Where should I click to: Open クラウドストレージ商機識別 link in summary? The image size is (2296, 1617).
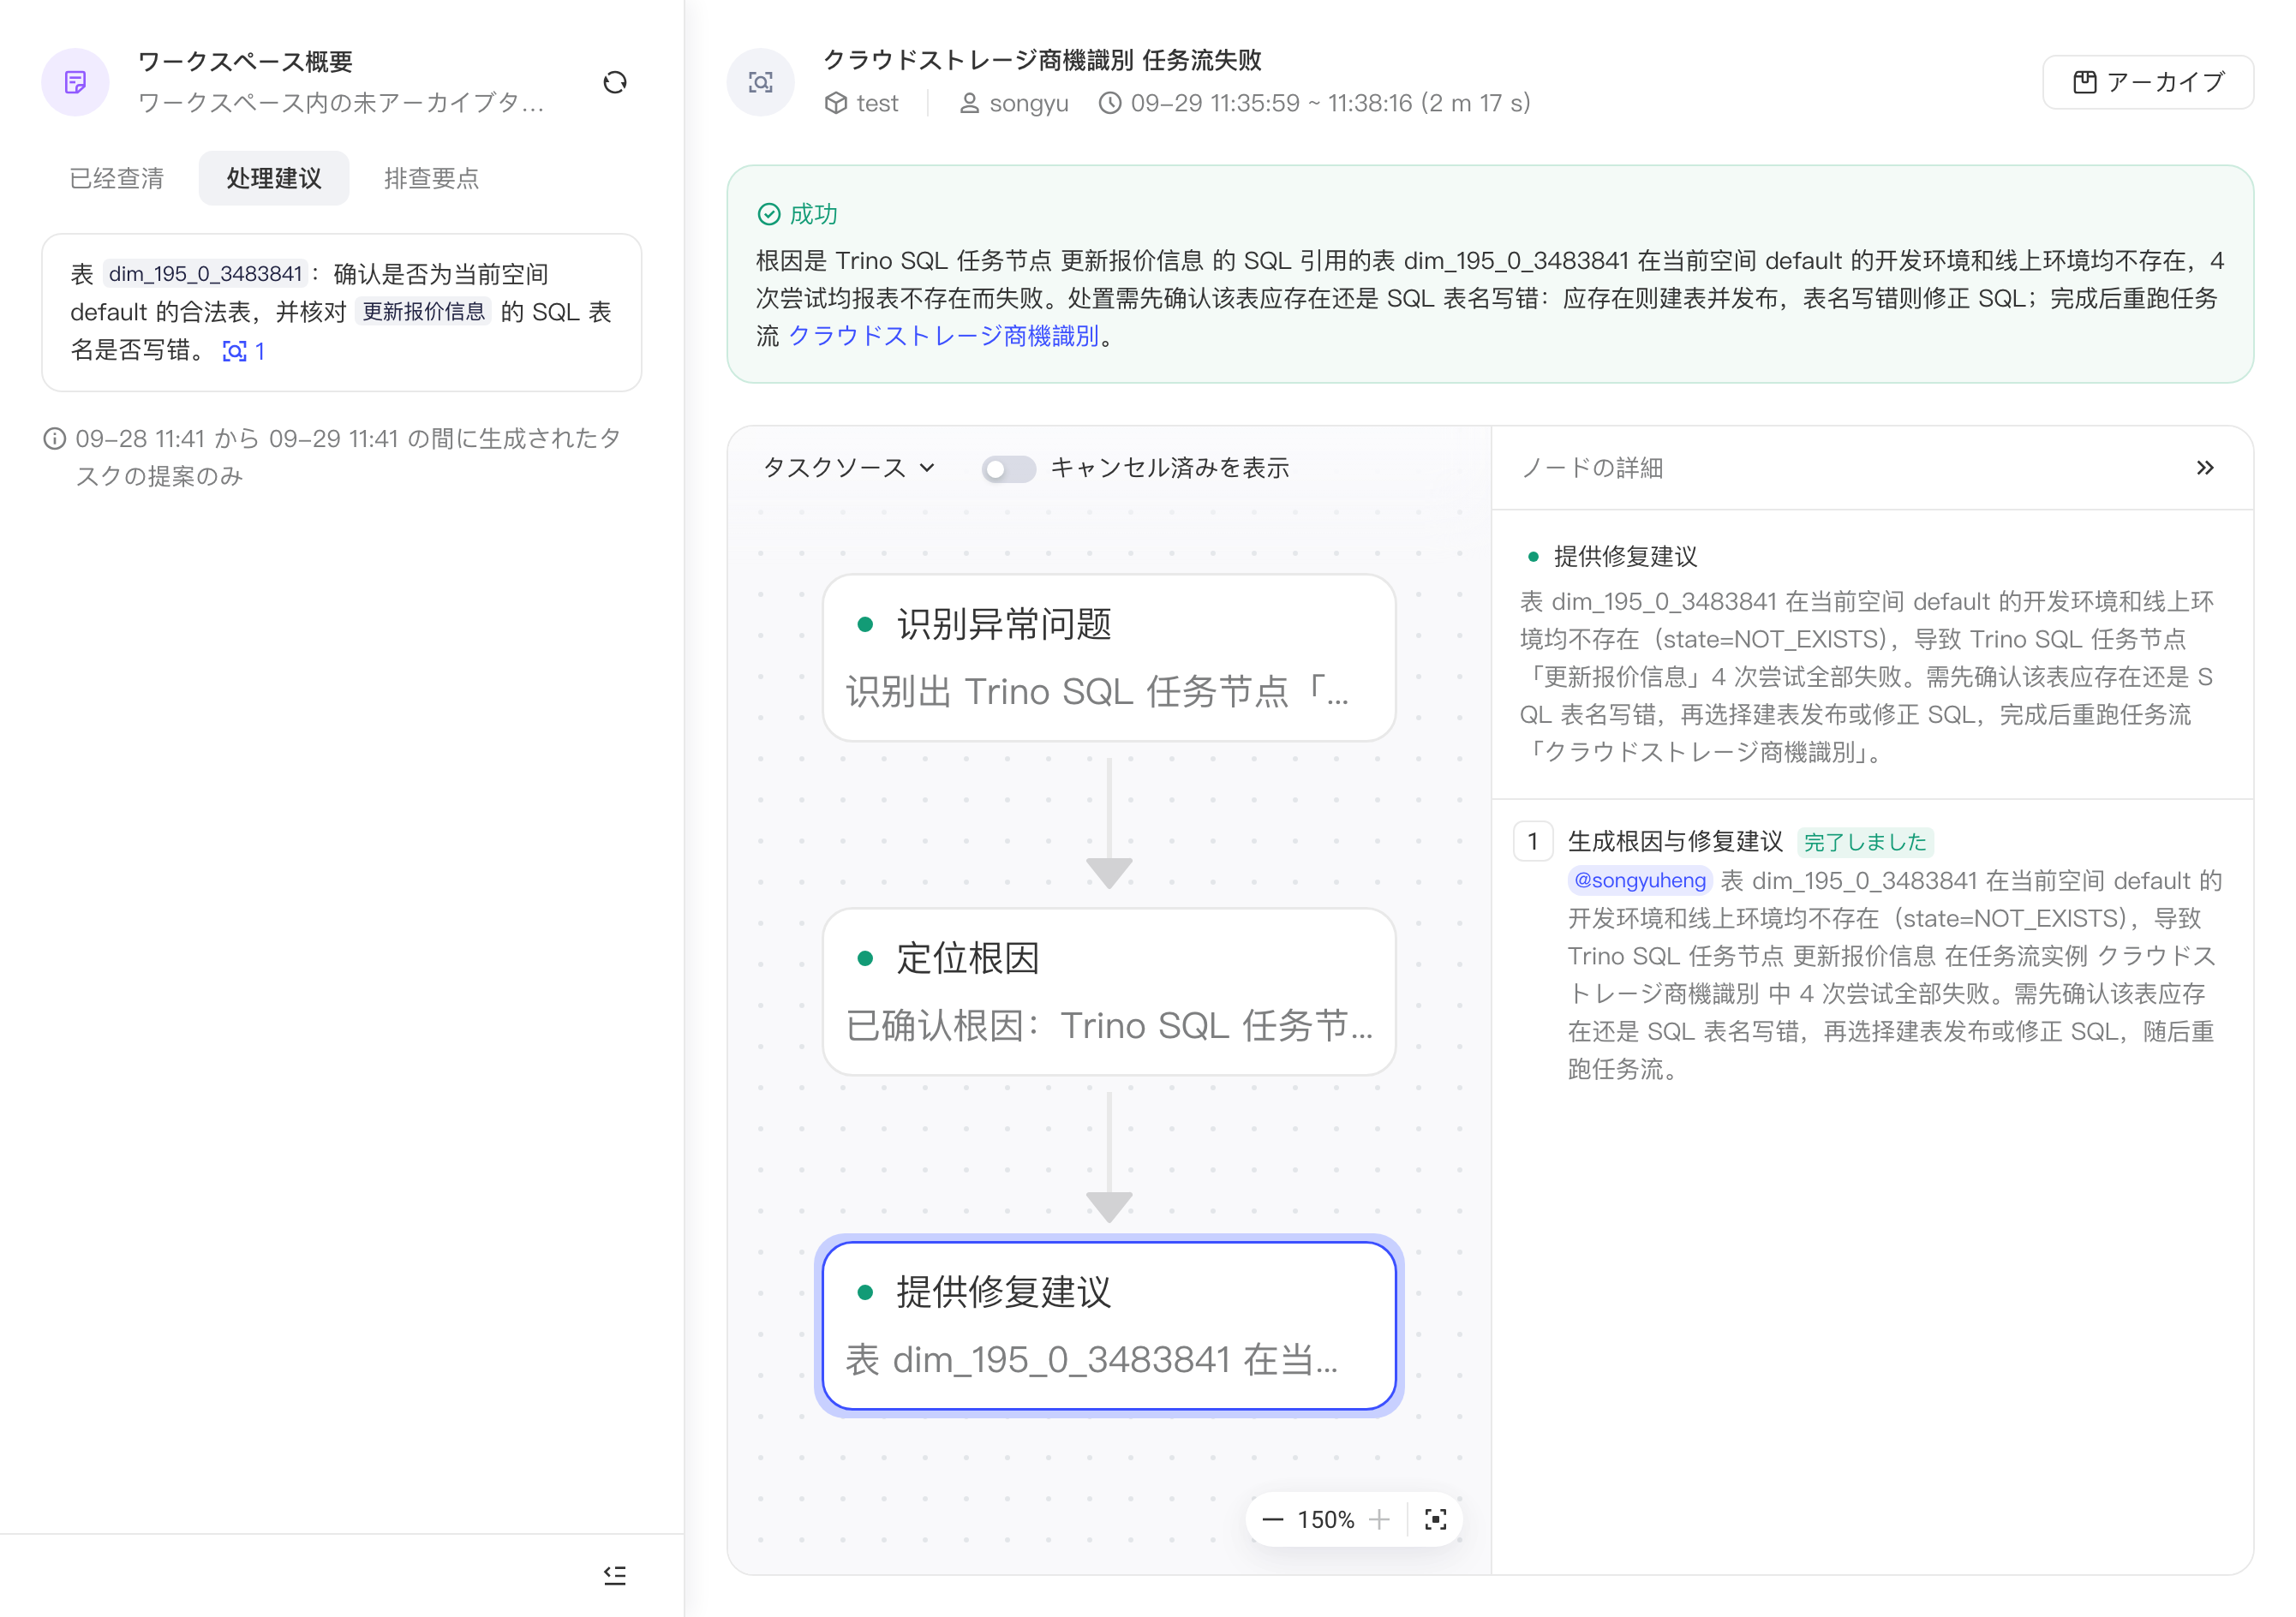(x=944, y=336)
